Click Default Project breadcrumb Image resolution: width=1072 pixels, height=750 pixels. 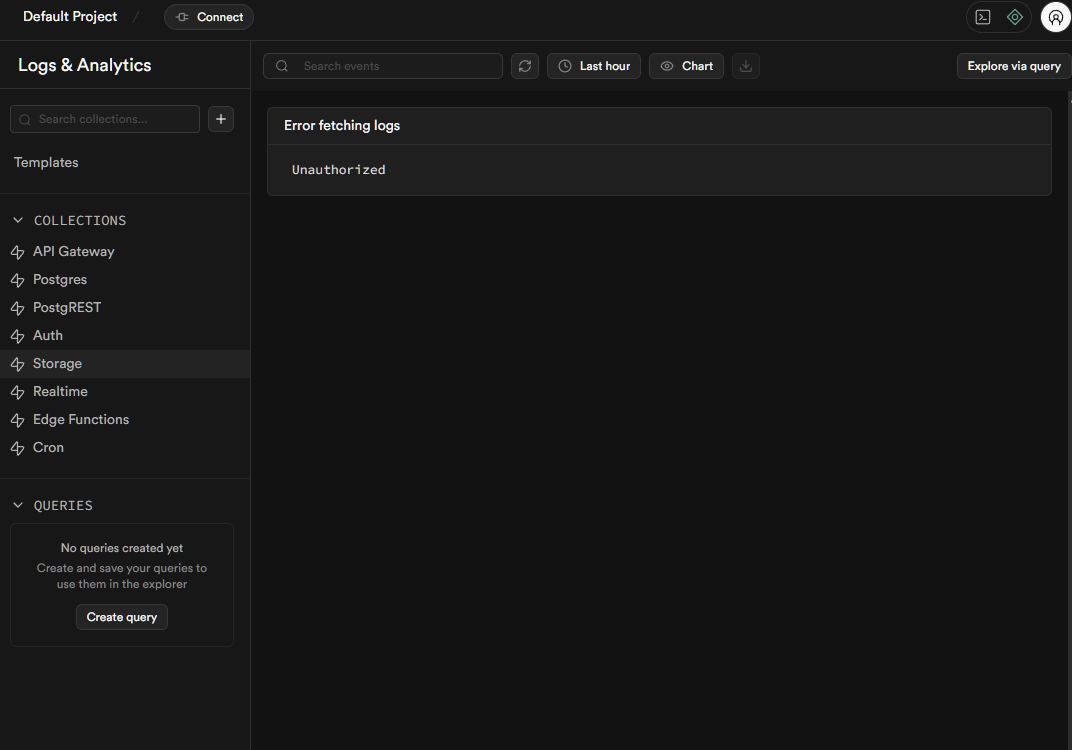(x=70, y=16)
